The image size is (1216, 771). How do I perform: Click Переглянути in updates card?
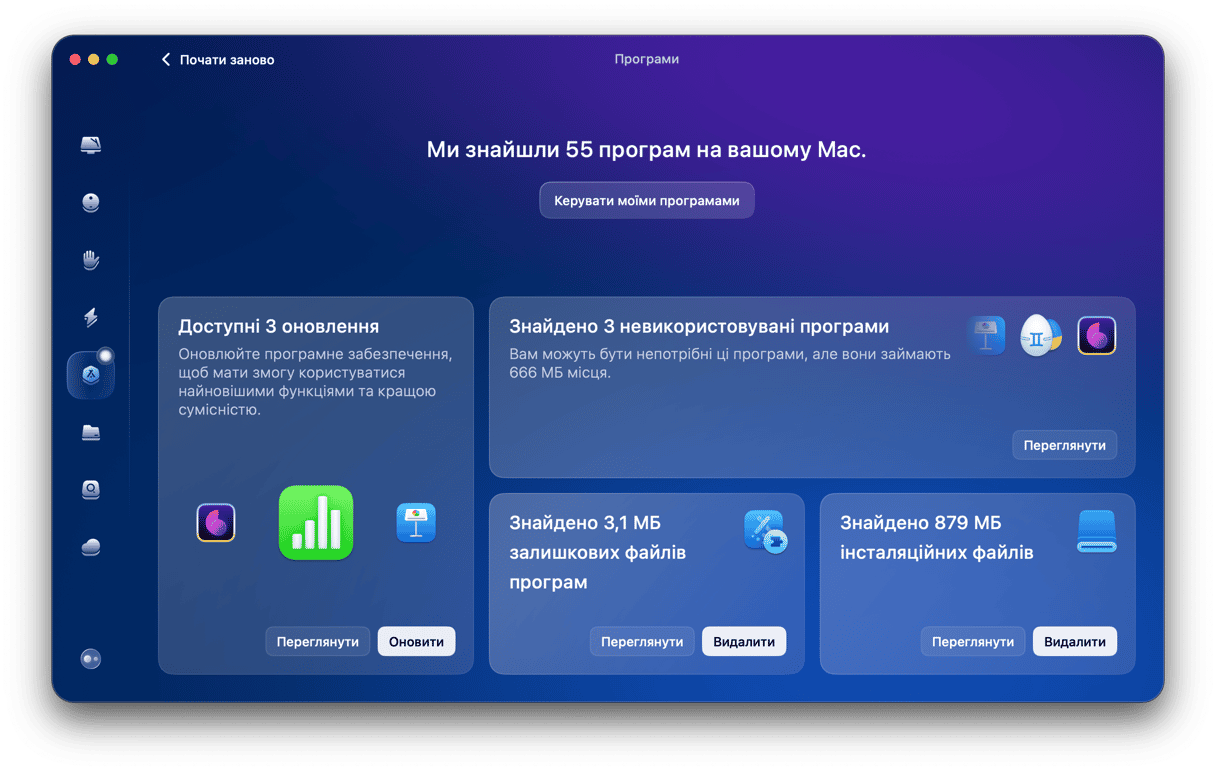[x=318, y=641]
